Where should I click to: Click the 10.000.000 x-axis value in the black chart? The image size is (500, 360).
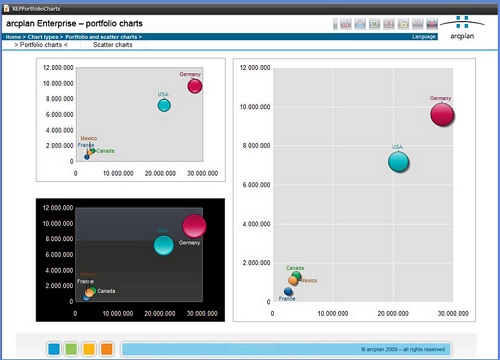[x=118, y=313]
